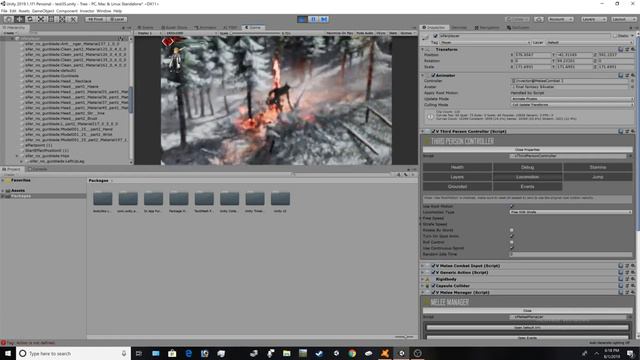Click the Windows Start button
Image resolution: width=640 pixels, height=360 pixels.
point(8,353)
